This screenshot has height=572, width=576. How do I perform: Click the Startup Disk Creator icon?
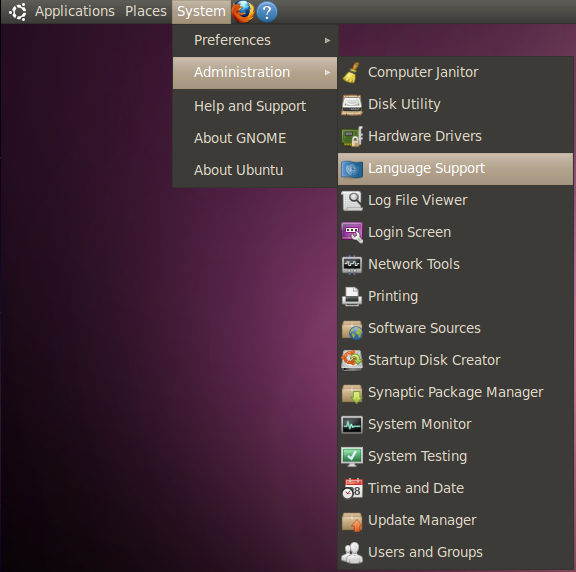(x=352, y=360)
